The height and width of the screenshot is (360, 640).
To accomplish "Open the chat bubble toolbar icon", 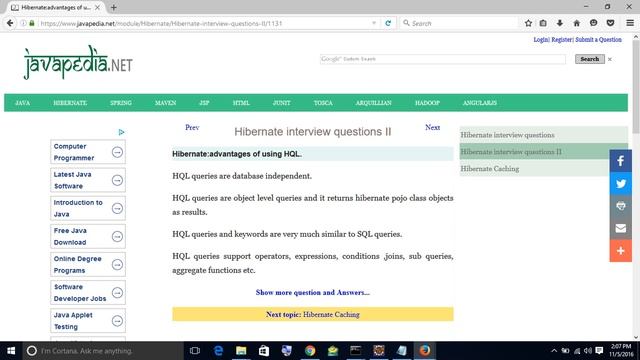I will coord(593,23).
